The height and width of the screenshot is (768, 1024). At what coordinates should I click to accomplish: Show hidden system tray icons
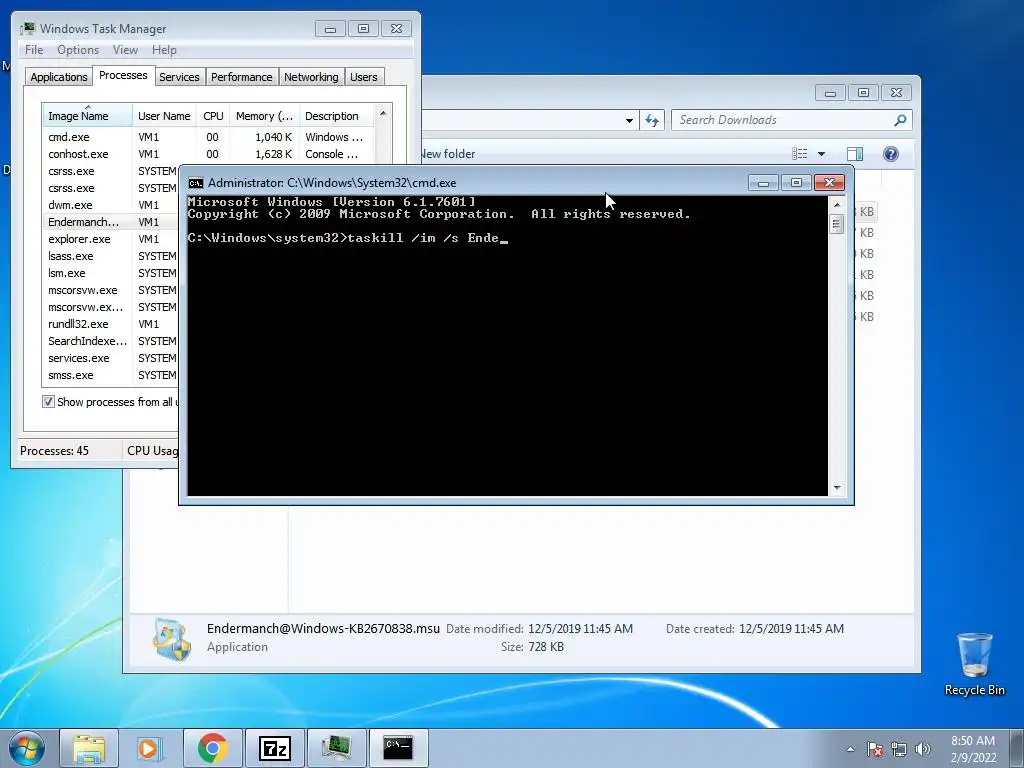click(850, 749)
